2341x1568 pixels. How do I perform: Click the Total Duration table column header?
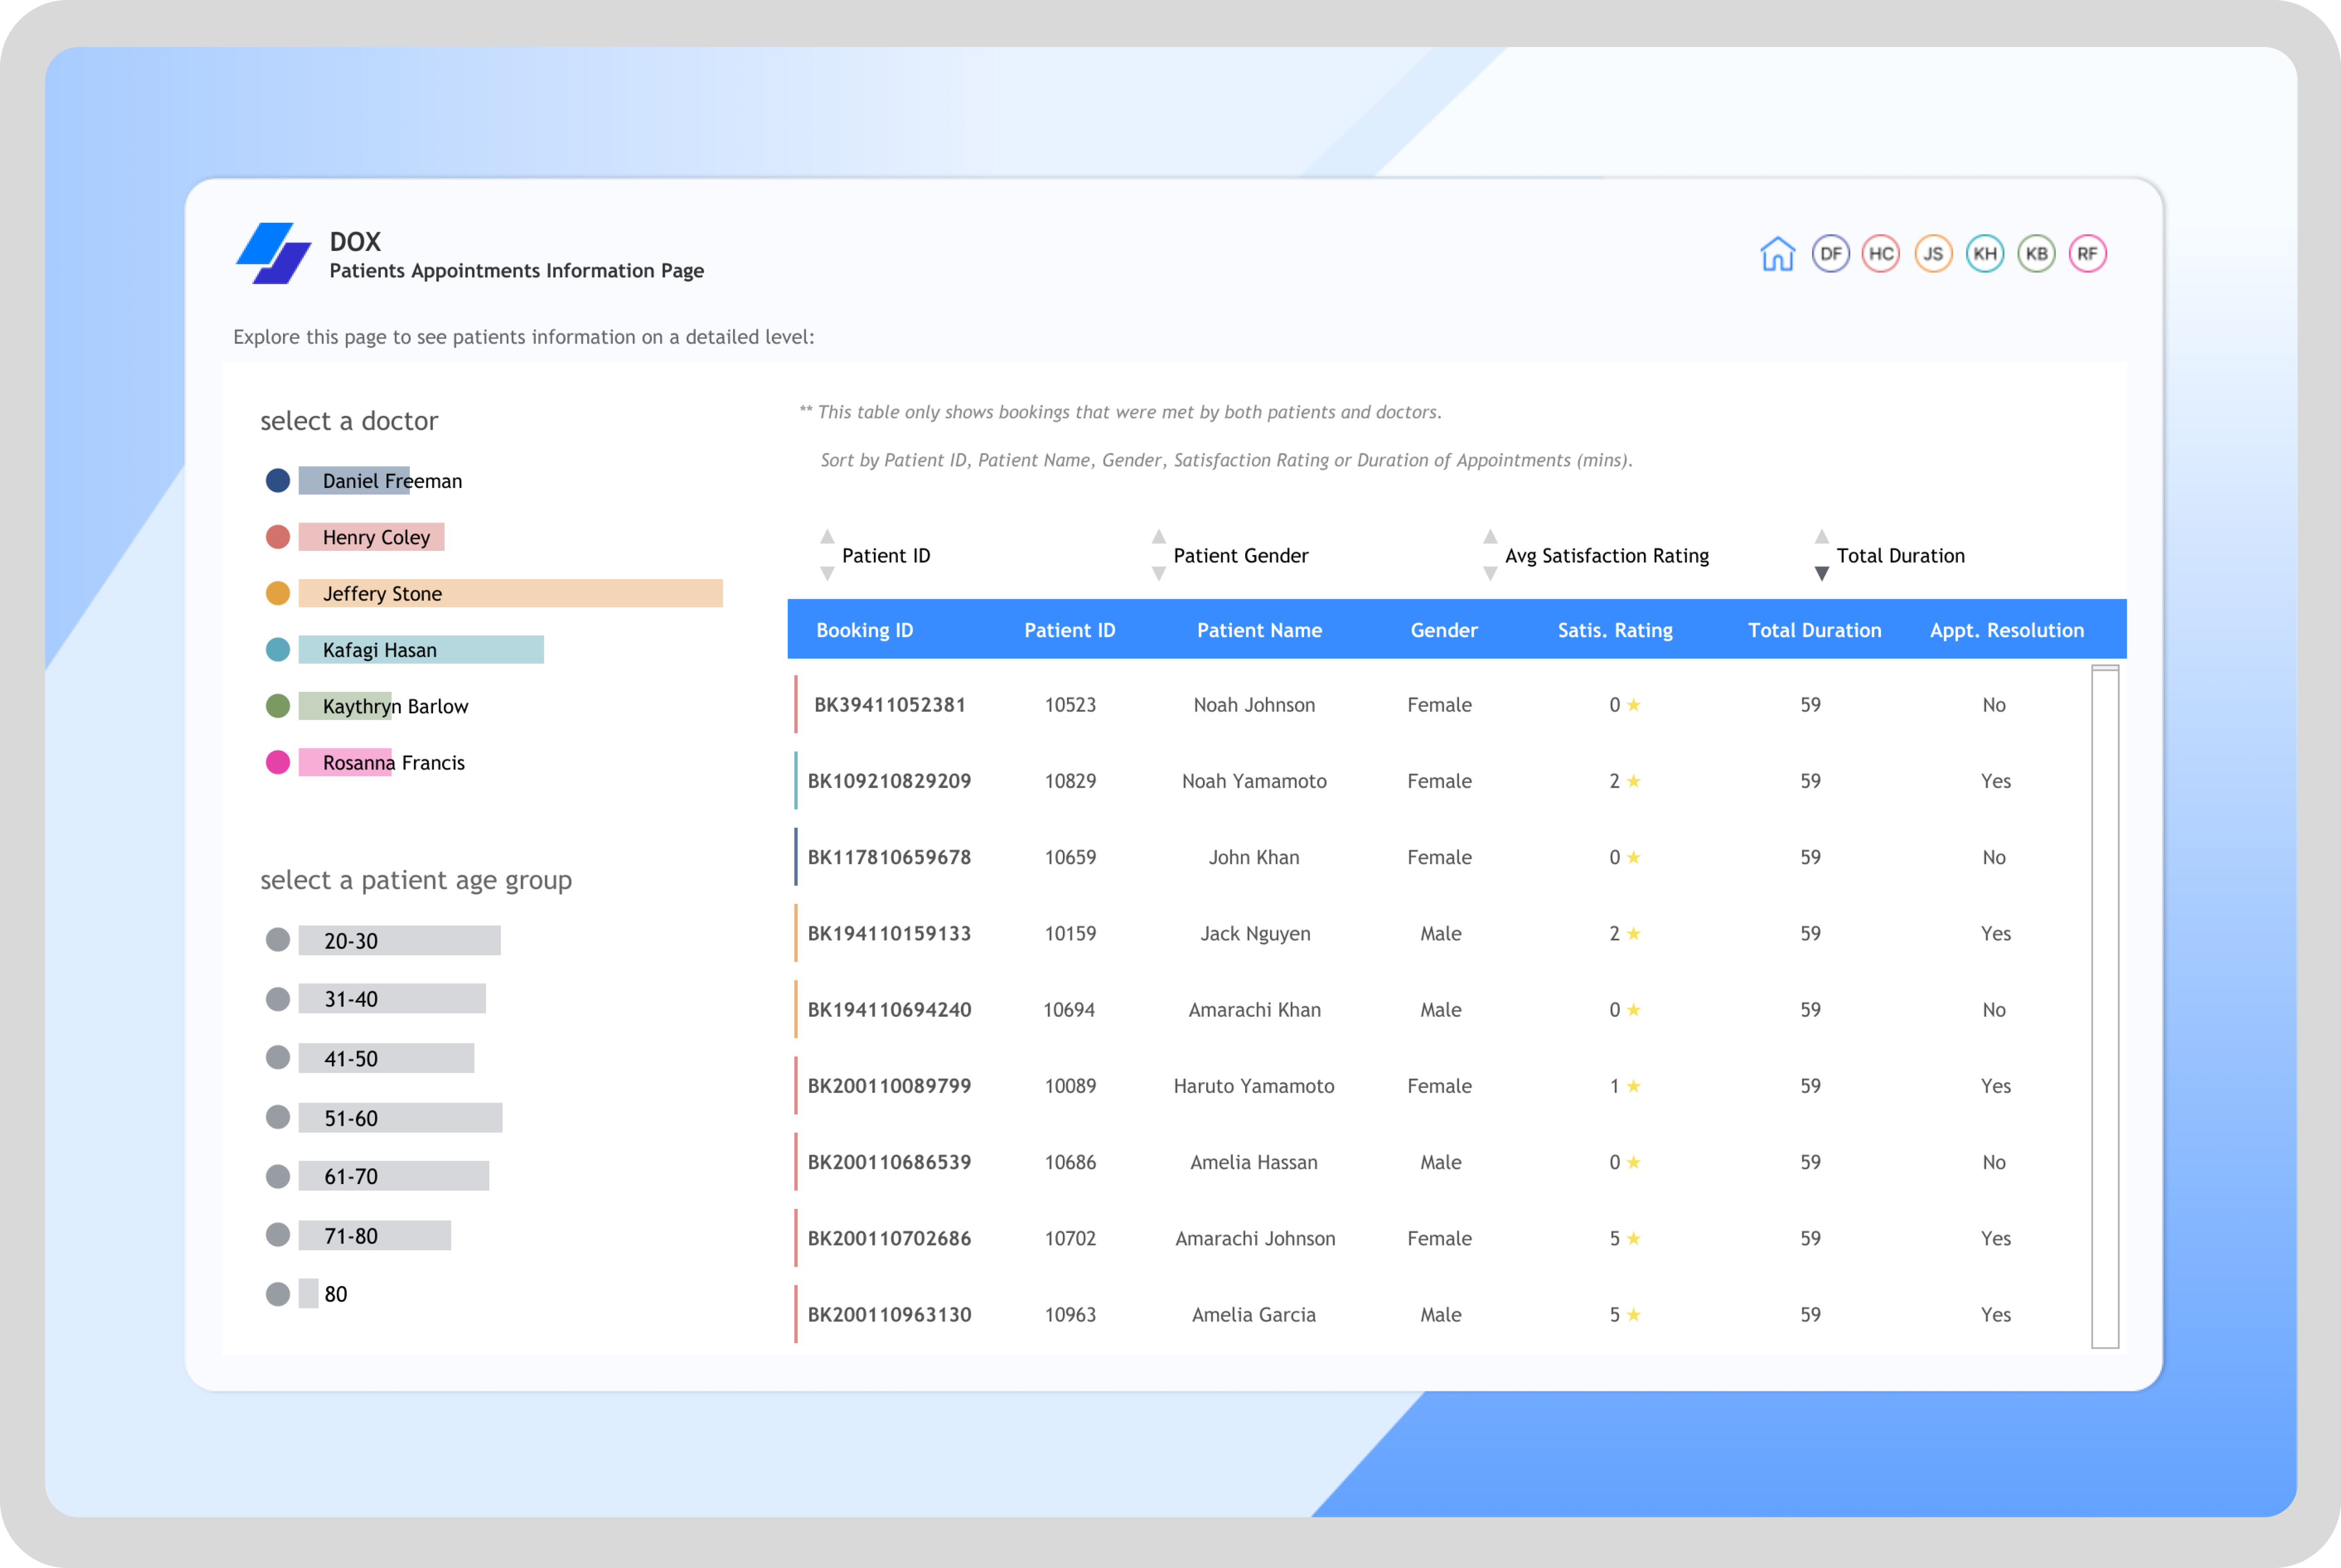click(1814, 630)
